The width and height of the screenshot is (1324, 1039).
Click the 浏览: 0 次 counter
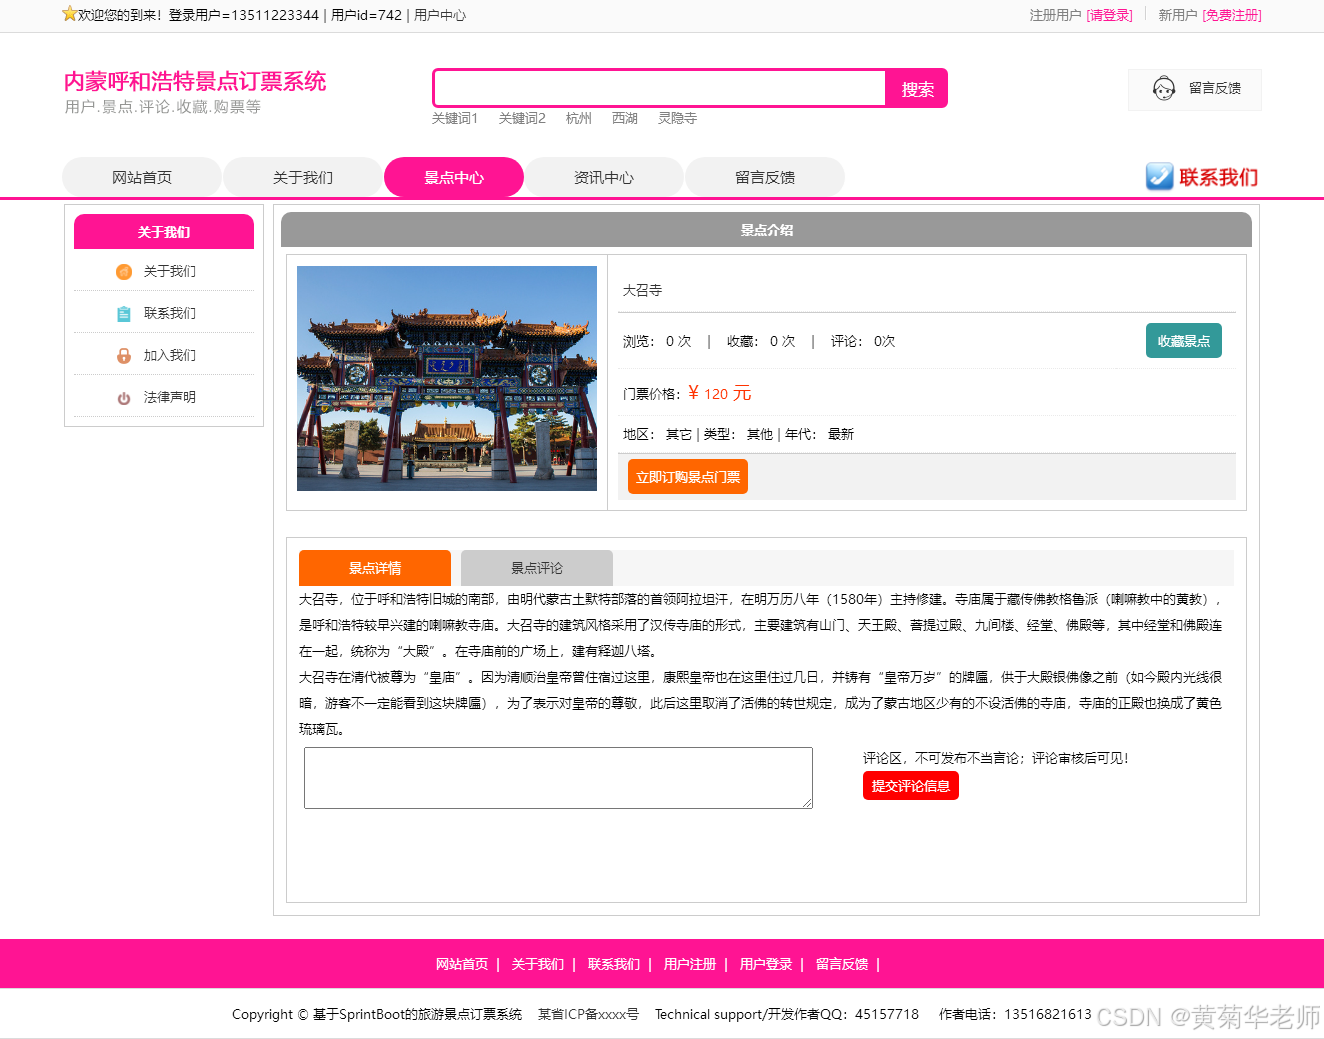pyautogui.click(x=657, y=341)
